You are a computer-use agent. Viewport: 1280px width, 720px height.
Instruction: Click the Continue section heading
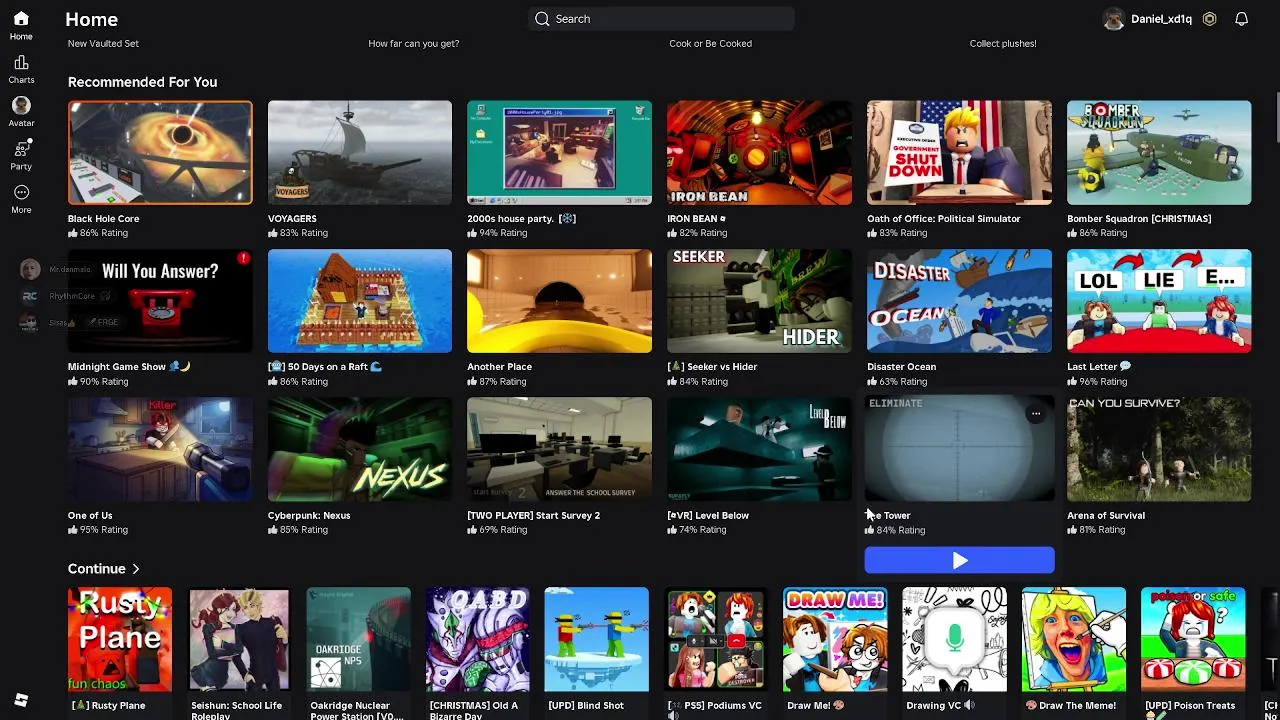click(97, 569)
